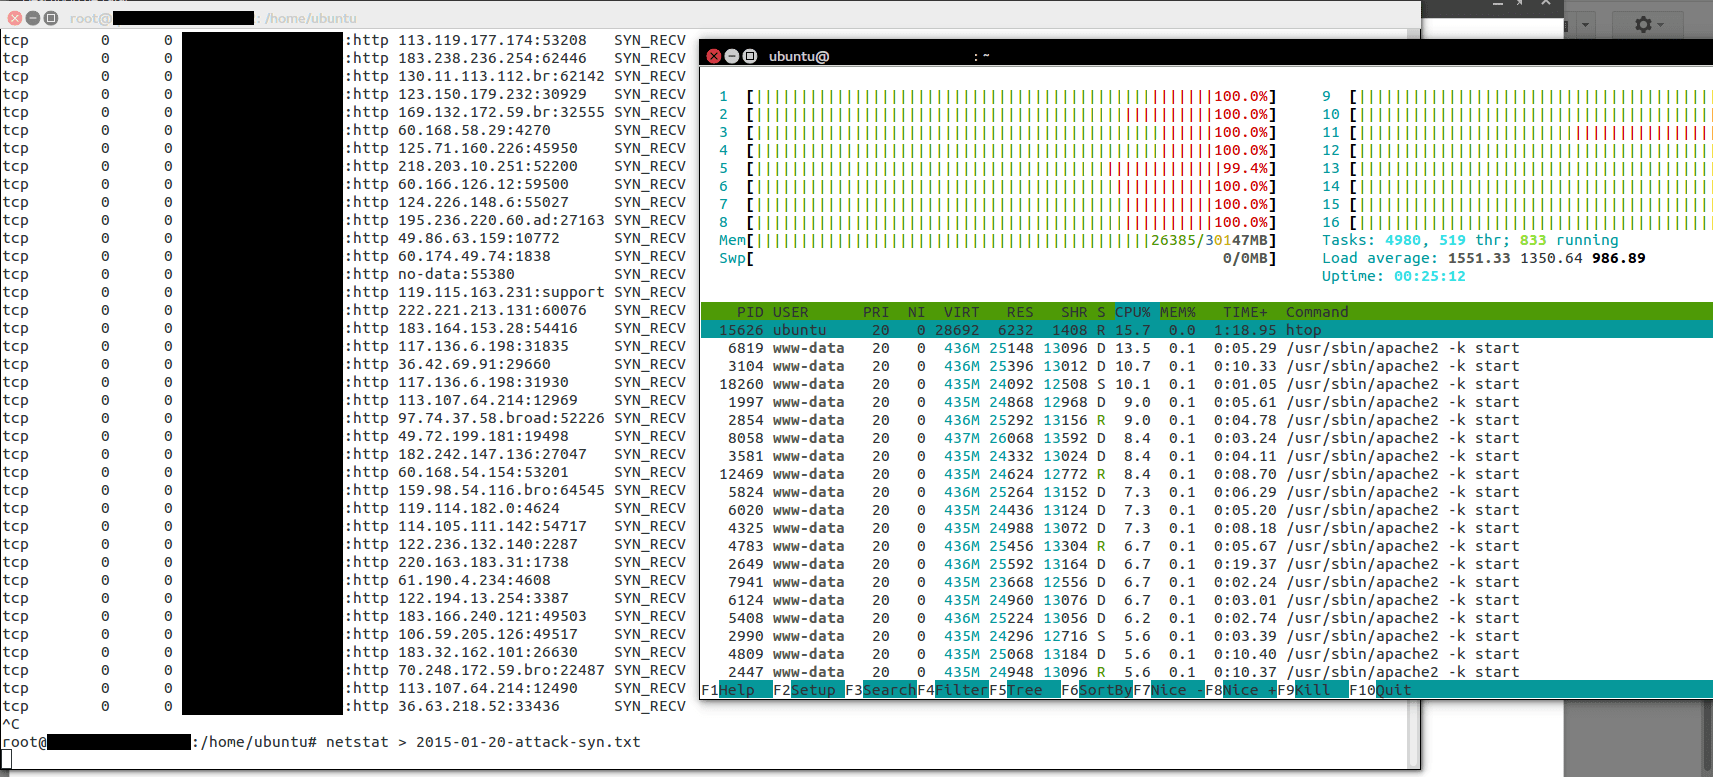Maximize the root netstat terminal window
The image size is (1713, 777).
click(51, 18)
